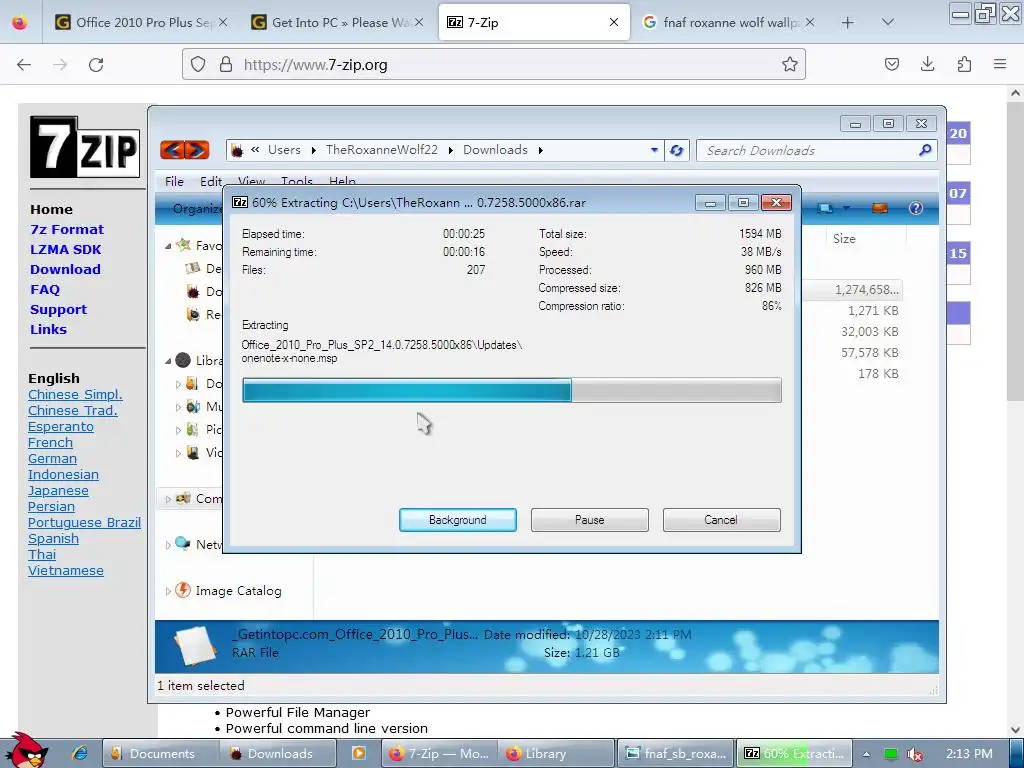
Task: Switch to the fnaf roxanne wolf wallpaper tab
Action: [x=728, y=22]
